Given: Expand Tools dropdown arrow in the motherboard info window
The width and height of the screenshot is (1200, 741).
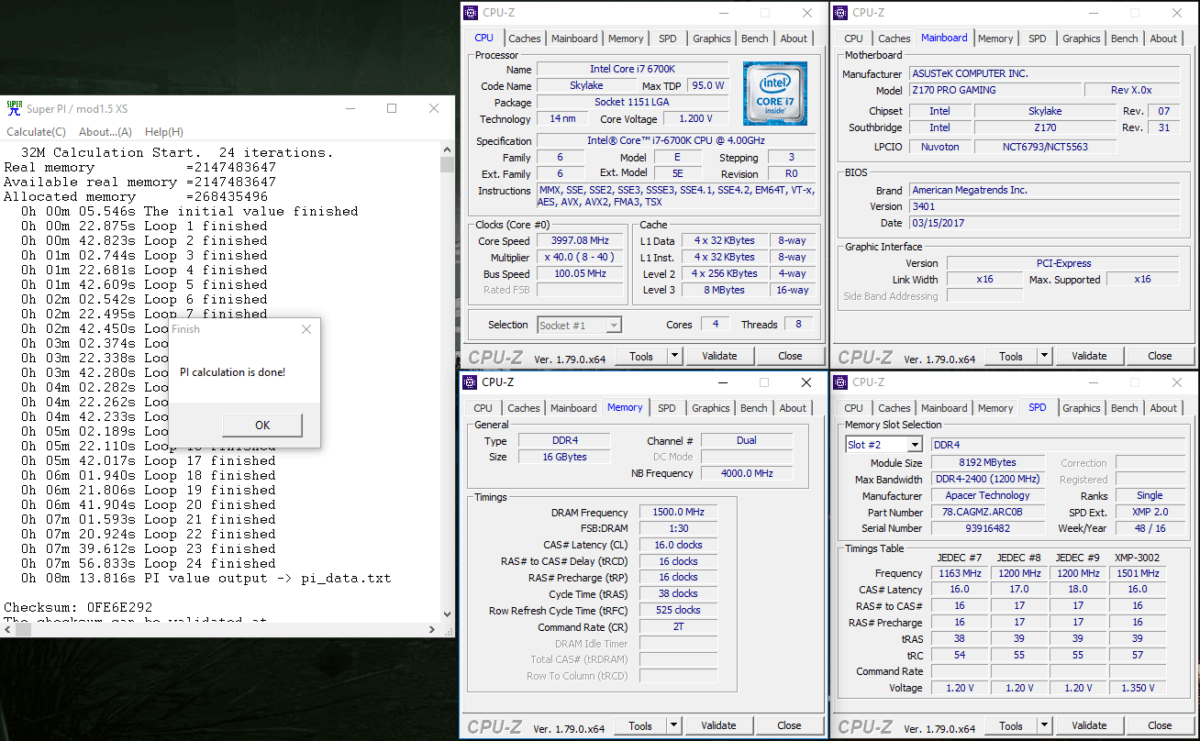Looking at the screenshot, I should coord(1045,356).
